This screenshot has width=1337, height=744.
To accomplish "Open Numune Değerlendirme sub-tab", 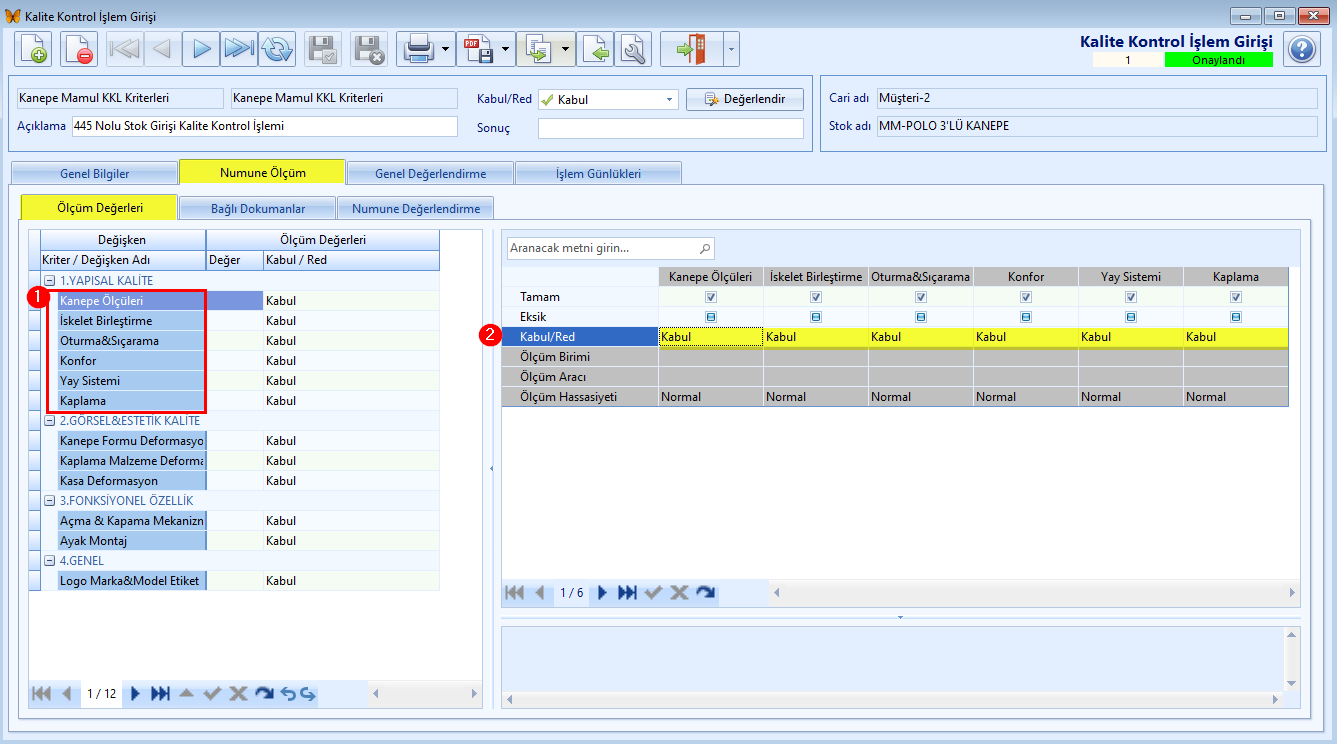I will (415, 209).
